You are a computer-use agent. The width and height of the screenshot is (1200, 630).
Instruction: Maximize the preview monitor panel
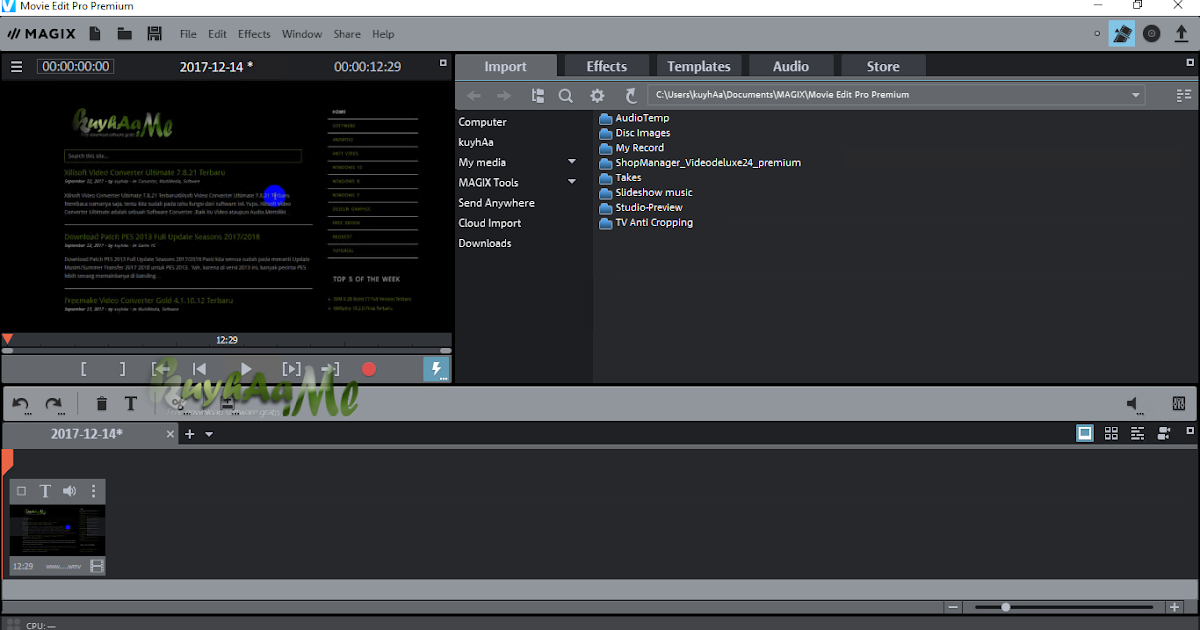[443, 63]
